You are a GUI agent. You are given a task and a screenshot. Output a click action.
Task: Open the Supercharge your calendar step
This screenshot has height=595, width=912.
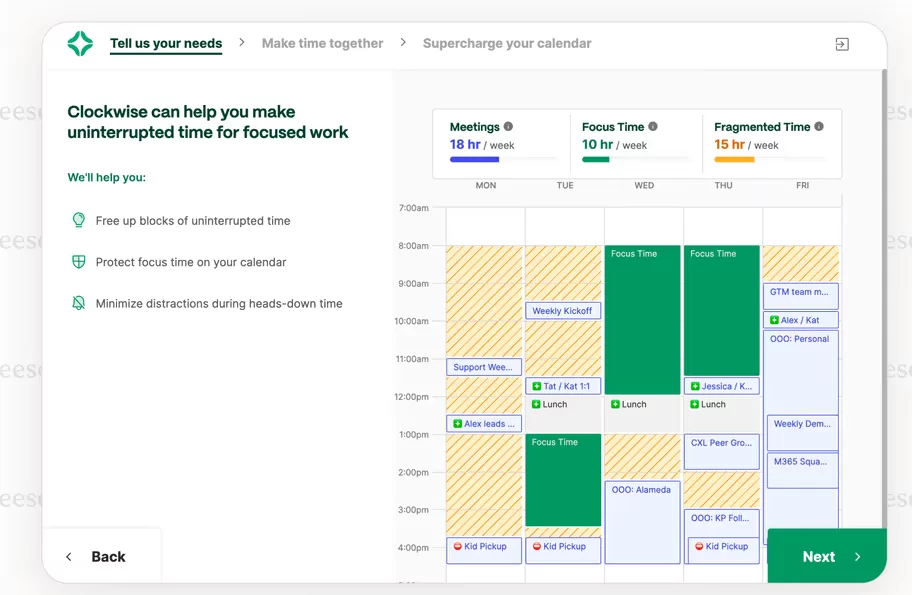507,44
